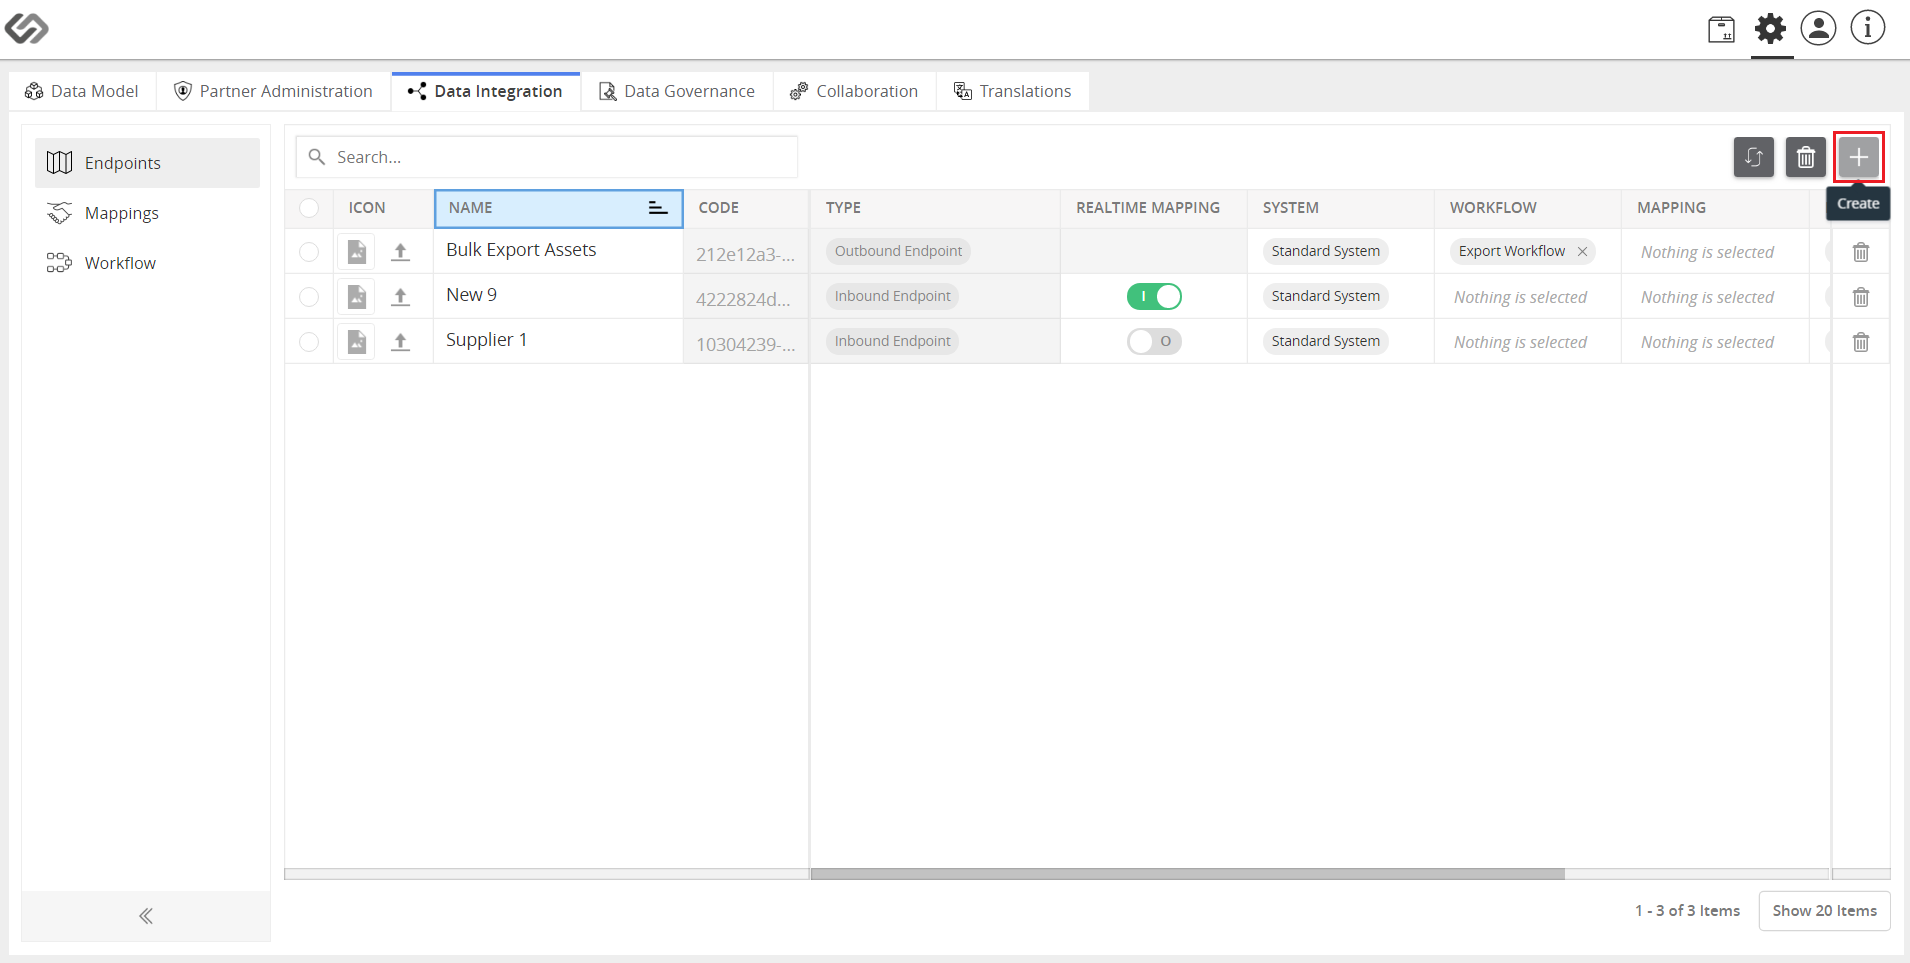The width and height of the screenshot is (1910, 963).
Task: Click the code cell 10304239-...
Action: click(x=746, y=344)
